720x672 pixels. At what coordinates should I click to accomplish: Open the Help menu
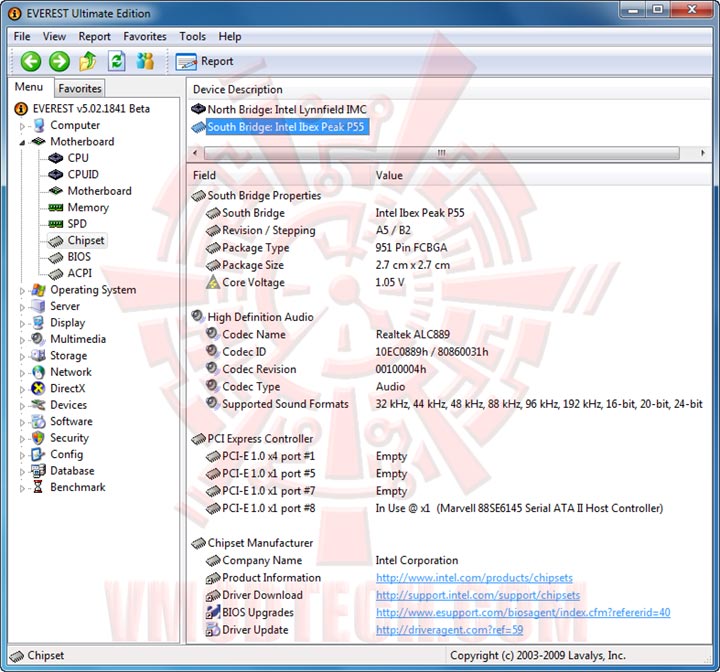[230, 36]
